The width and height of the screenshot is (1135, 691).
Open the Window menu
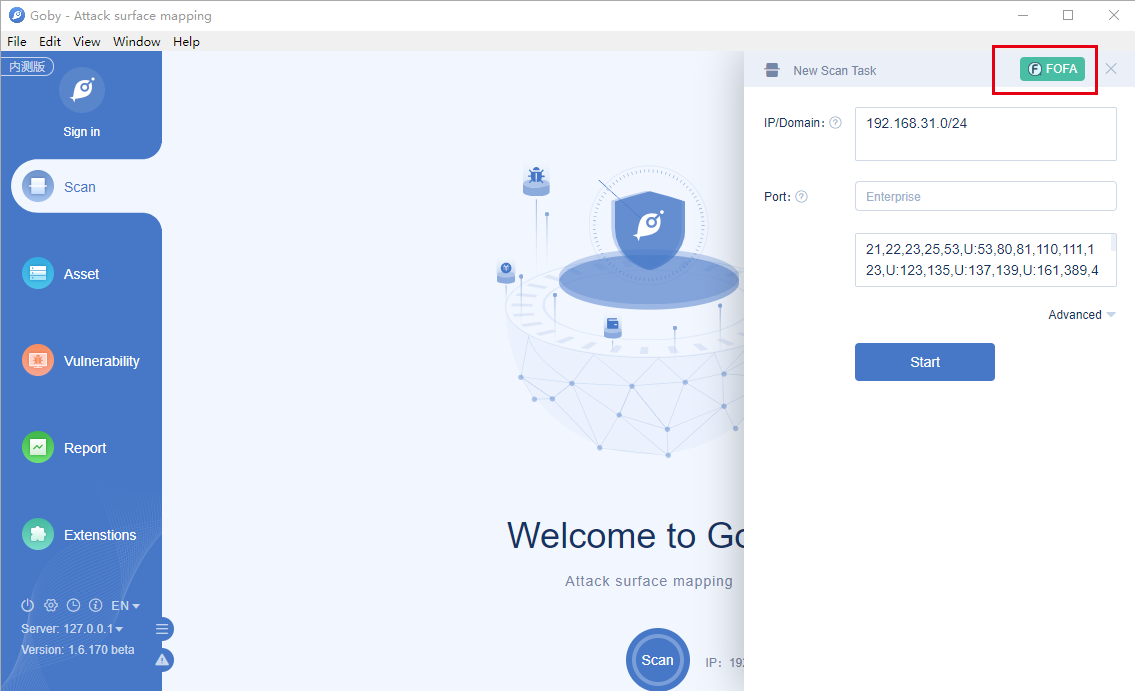[136, 41]
